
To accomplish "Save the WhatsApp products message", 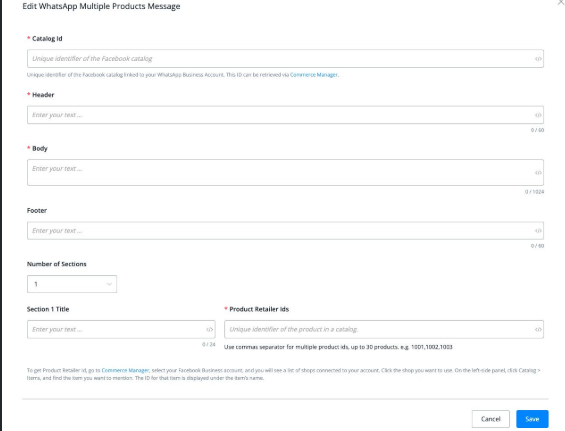I will point(532,419).
